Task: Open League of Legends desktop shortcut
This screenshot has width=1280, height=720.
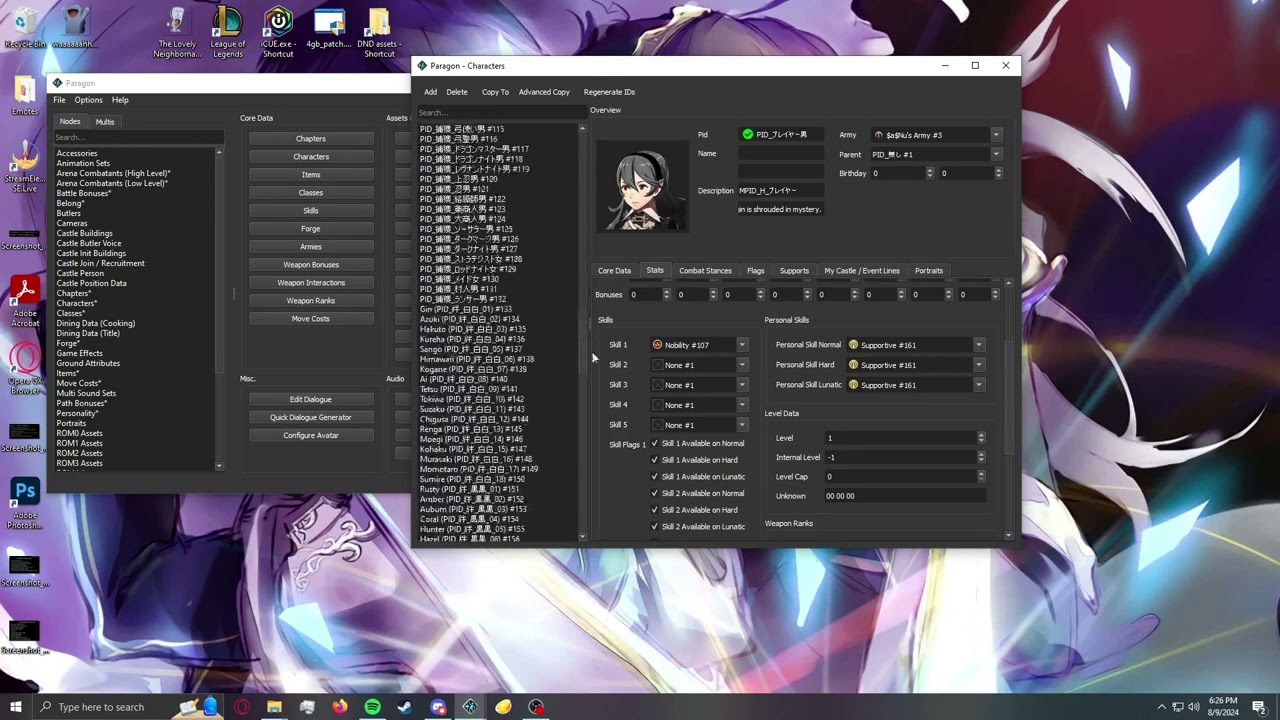Action: [227, 32]
